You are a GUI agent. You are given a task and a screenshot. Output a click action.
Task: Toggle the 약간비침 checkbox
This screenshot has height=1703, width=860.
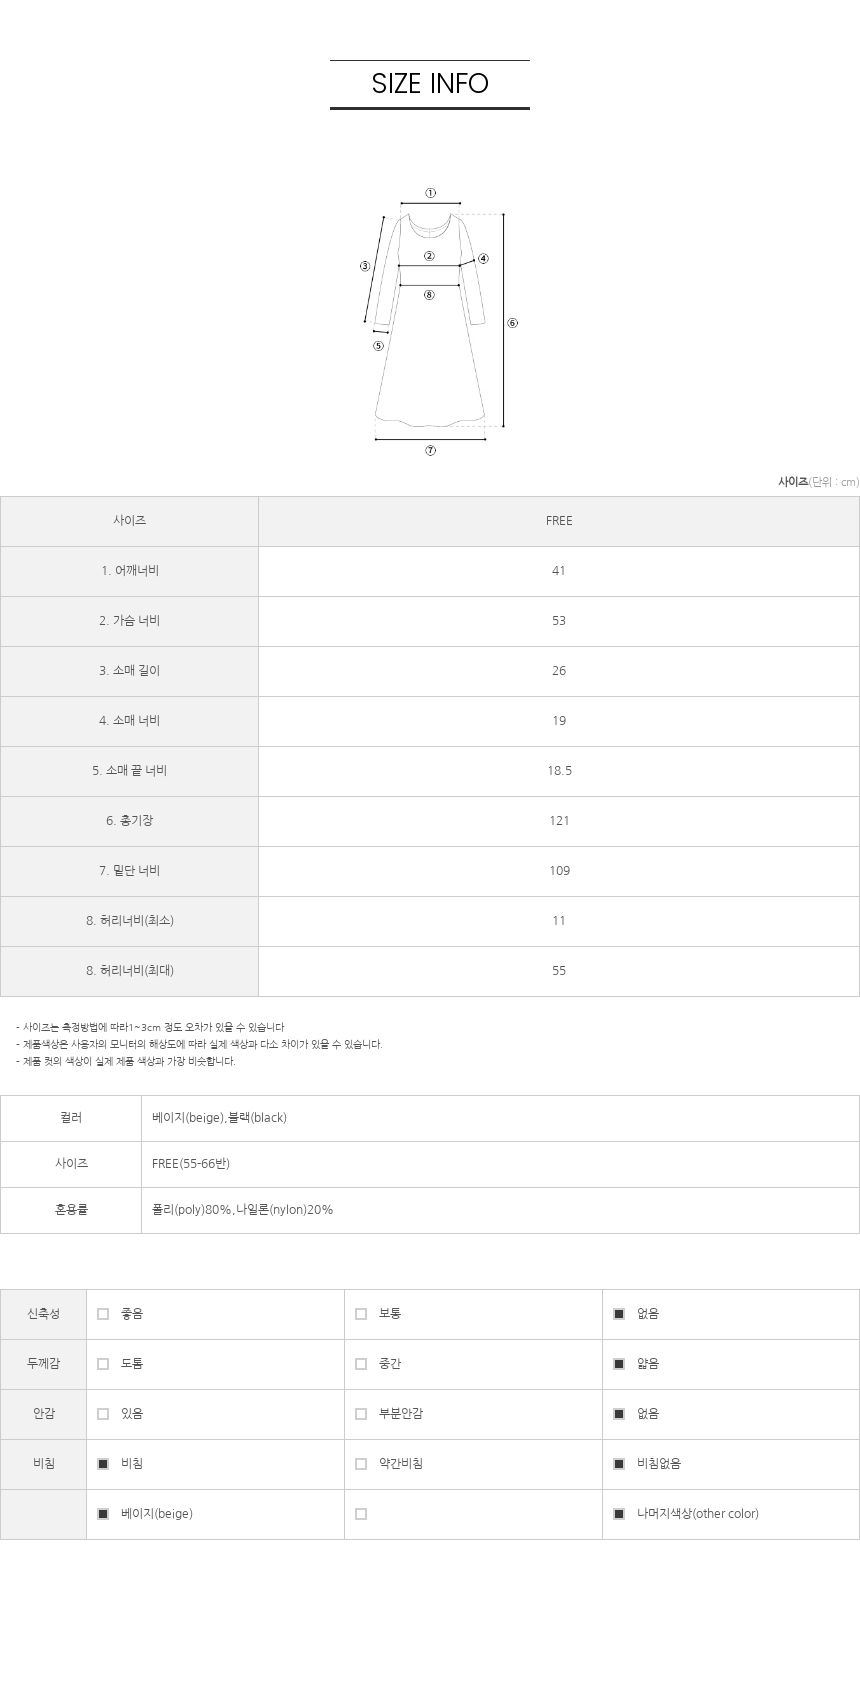tap(361, 1464)
